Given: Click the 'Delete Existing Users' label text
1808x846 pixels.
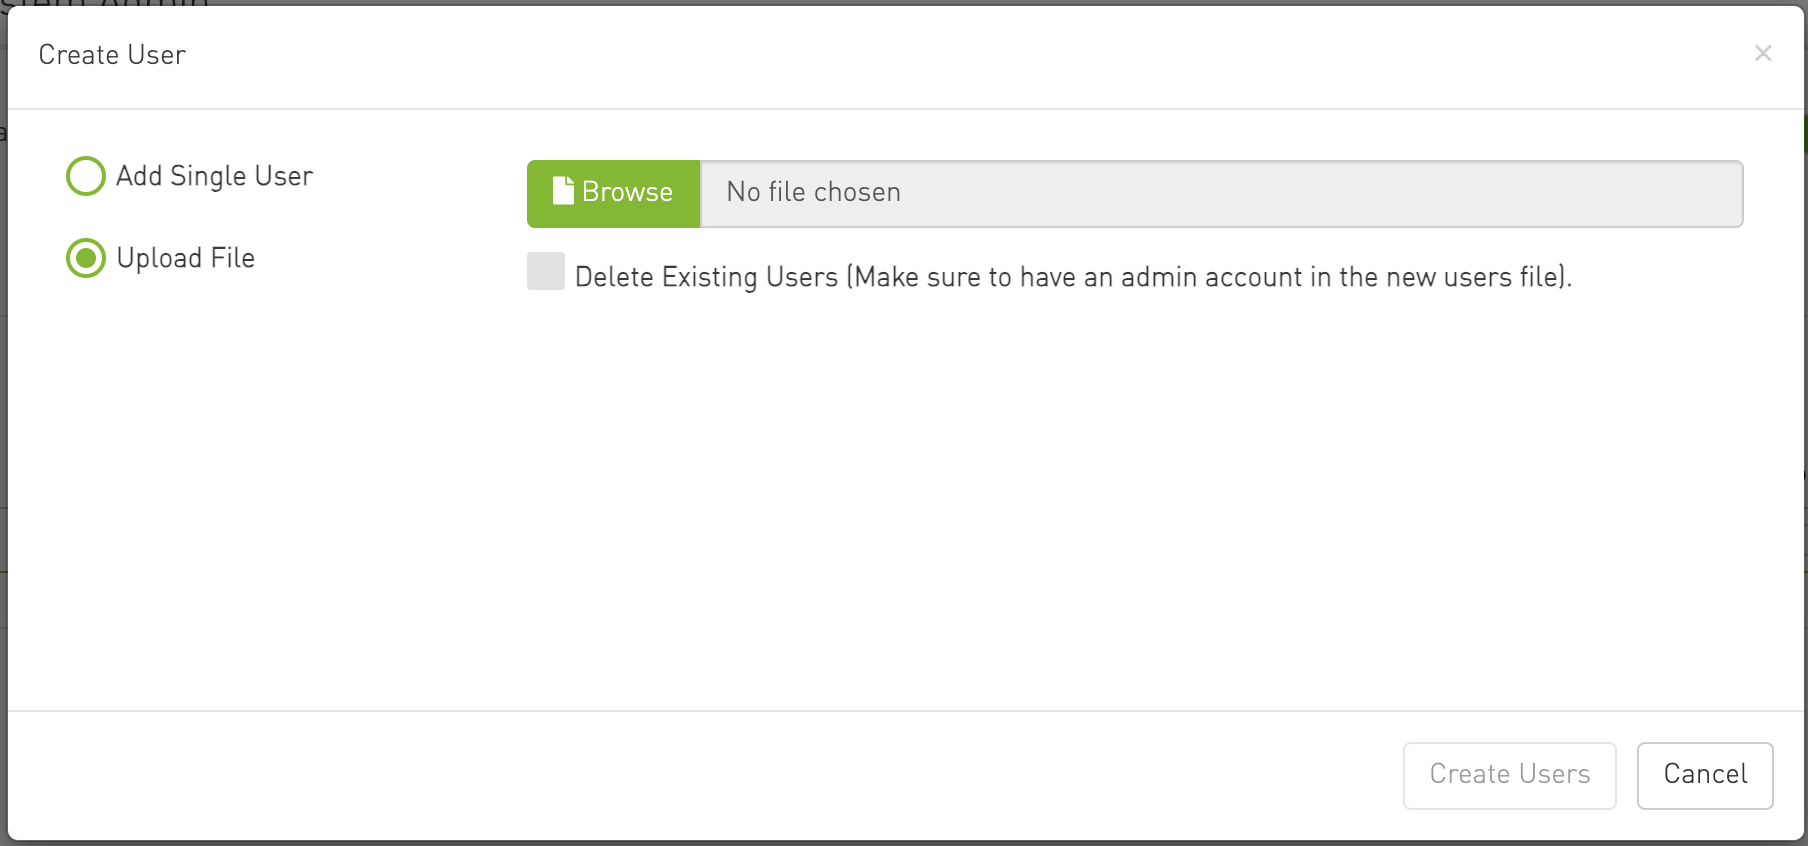Looking at the screenshot, I should [706, 277].
